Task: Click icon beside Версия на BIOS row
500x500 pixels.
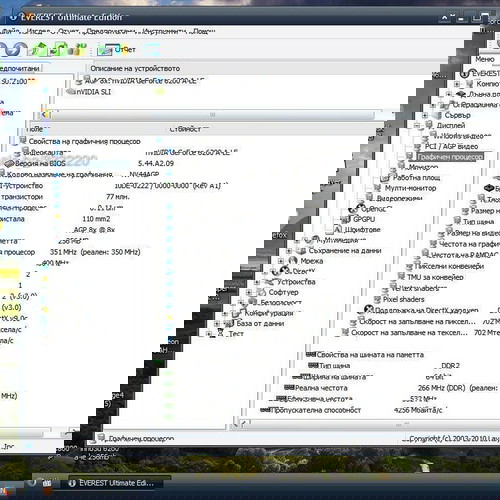Action: (10, 163)
